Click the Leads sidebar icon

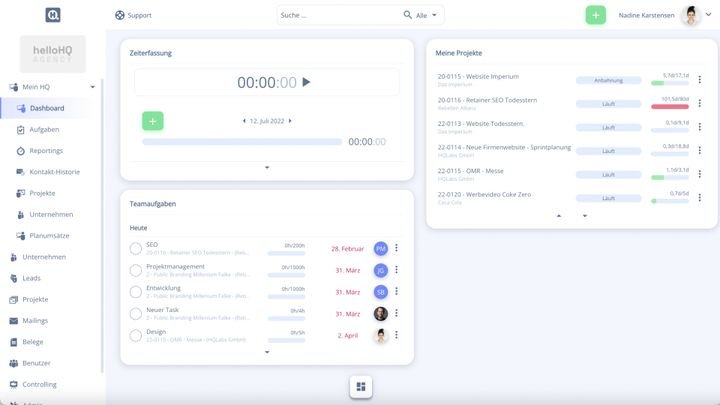(14, 278)
